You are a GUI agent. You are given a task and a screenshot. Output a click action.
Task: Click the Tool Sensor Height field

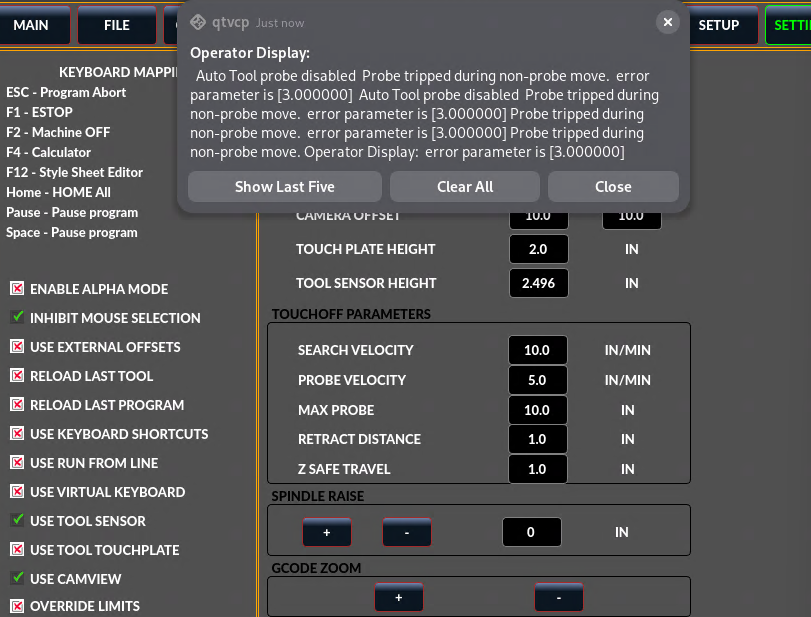coord(538,283)
